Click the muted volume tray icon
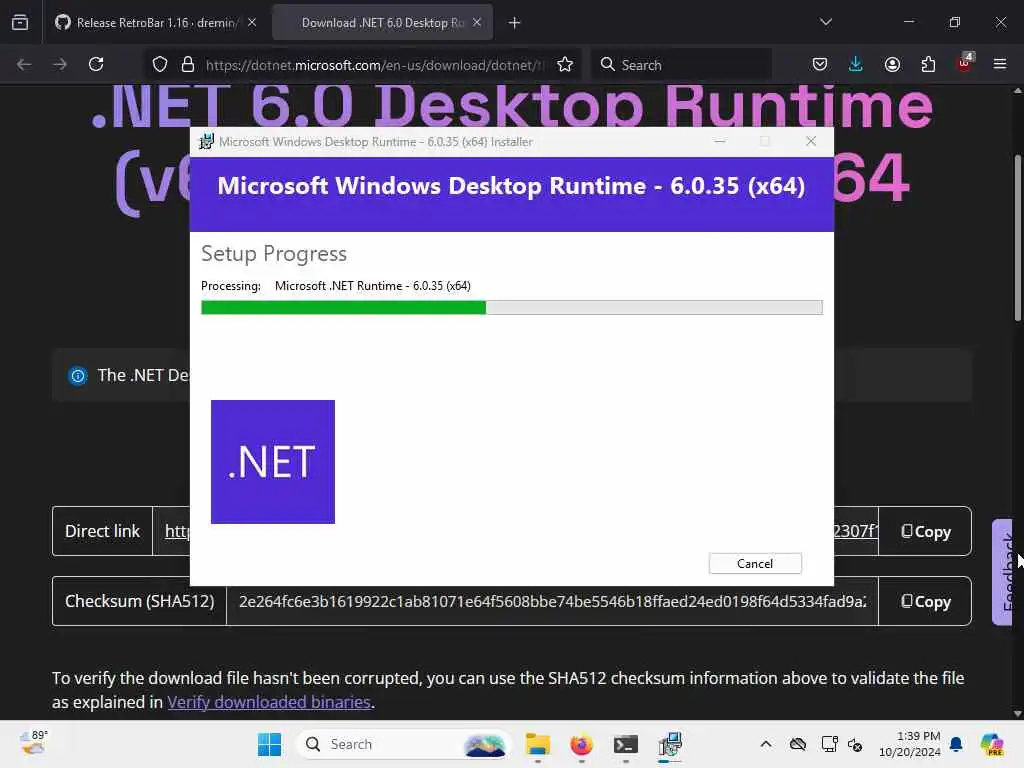The height and width of the screenshot is (768, 1024). coord(856,744)
